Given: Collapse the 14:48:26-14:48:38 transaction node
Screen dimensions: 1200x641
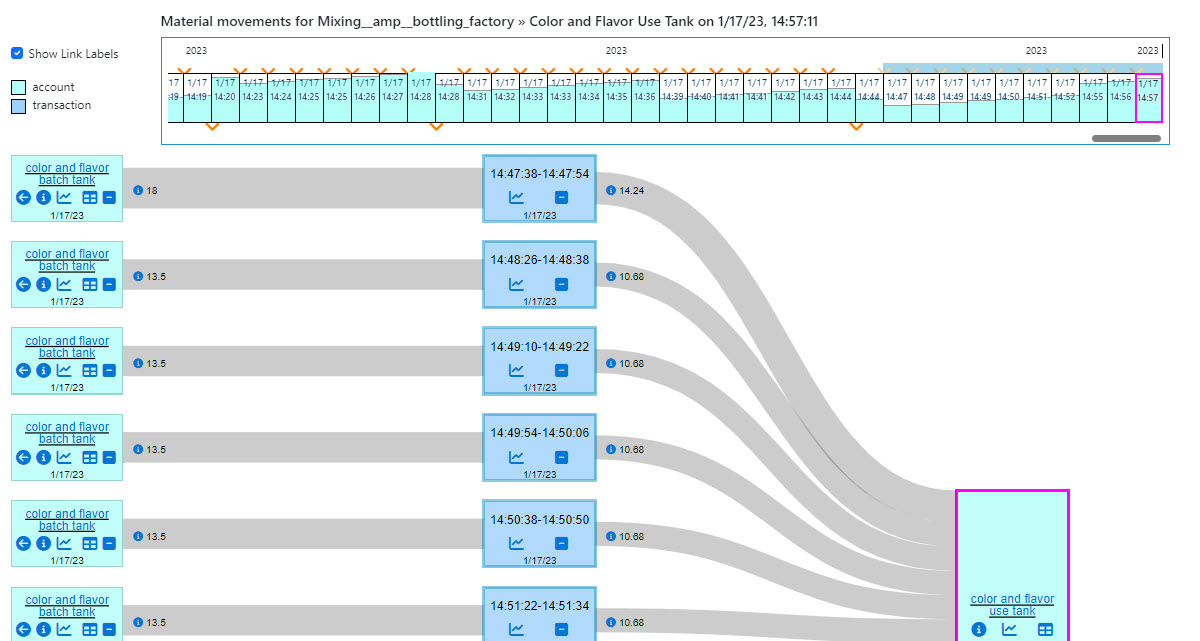Looking at the screenshot, I should coord(561,285).
